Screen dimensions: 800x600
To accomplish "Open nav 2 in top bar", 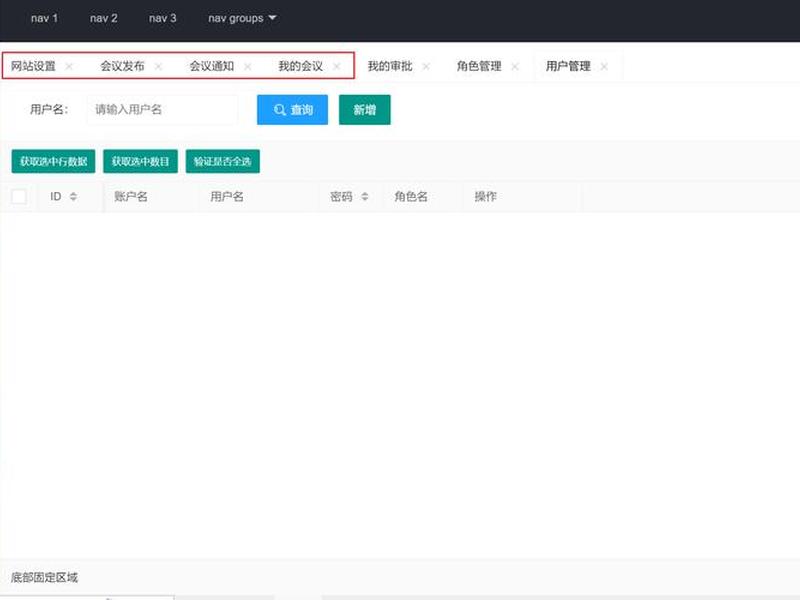I will pos(104,18).
